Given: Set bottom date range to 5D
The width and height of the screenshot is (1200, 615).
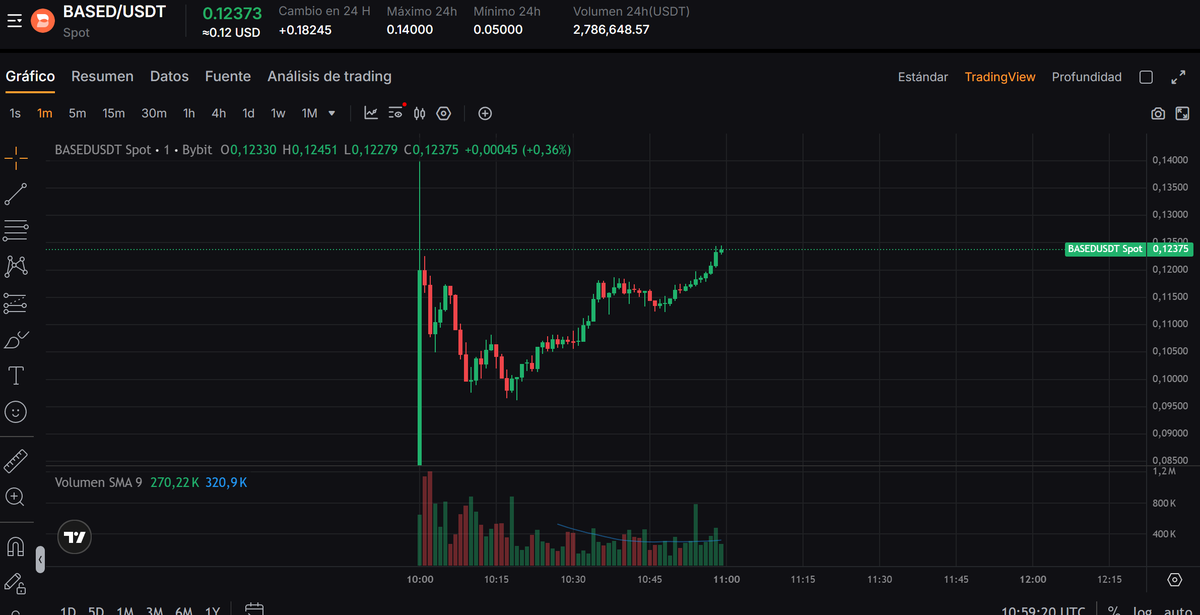Looking at the screenshot, I should (x=96, y=611).
